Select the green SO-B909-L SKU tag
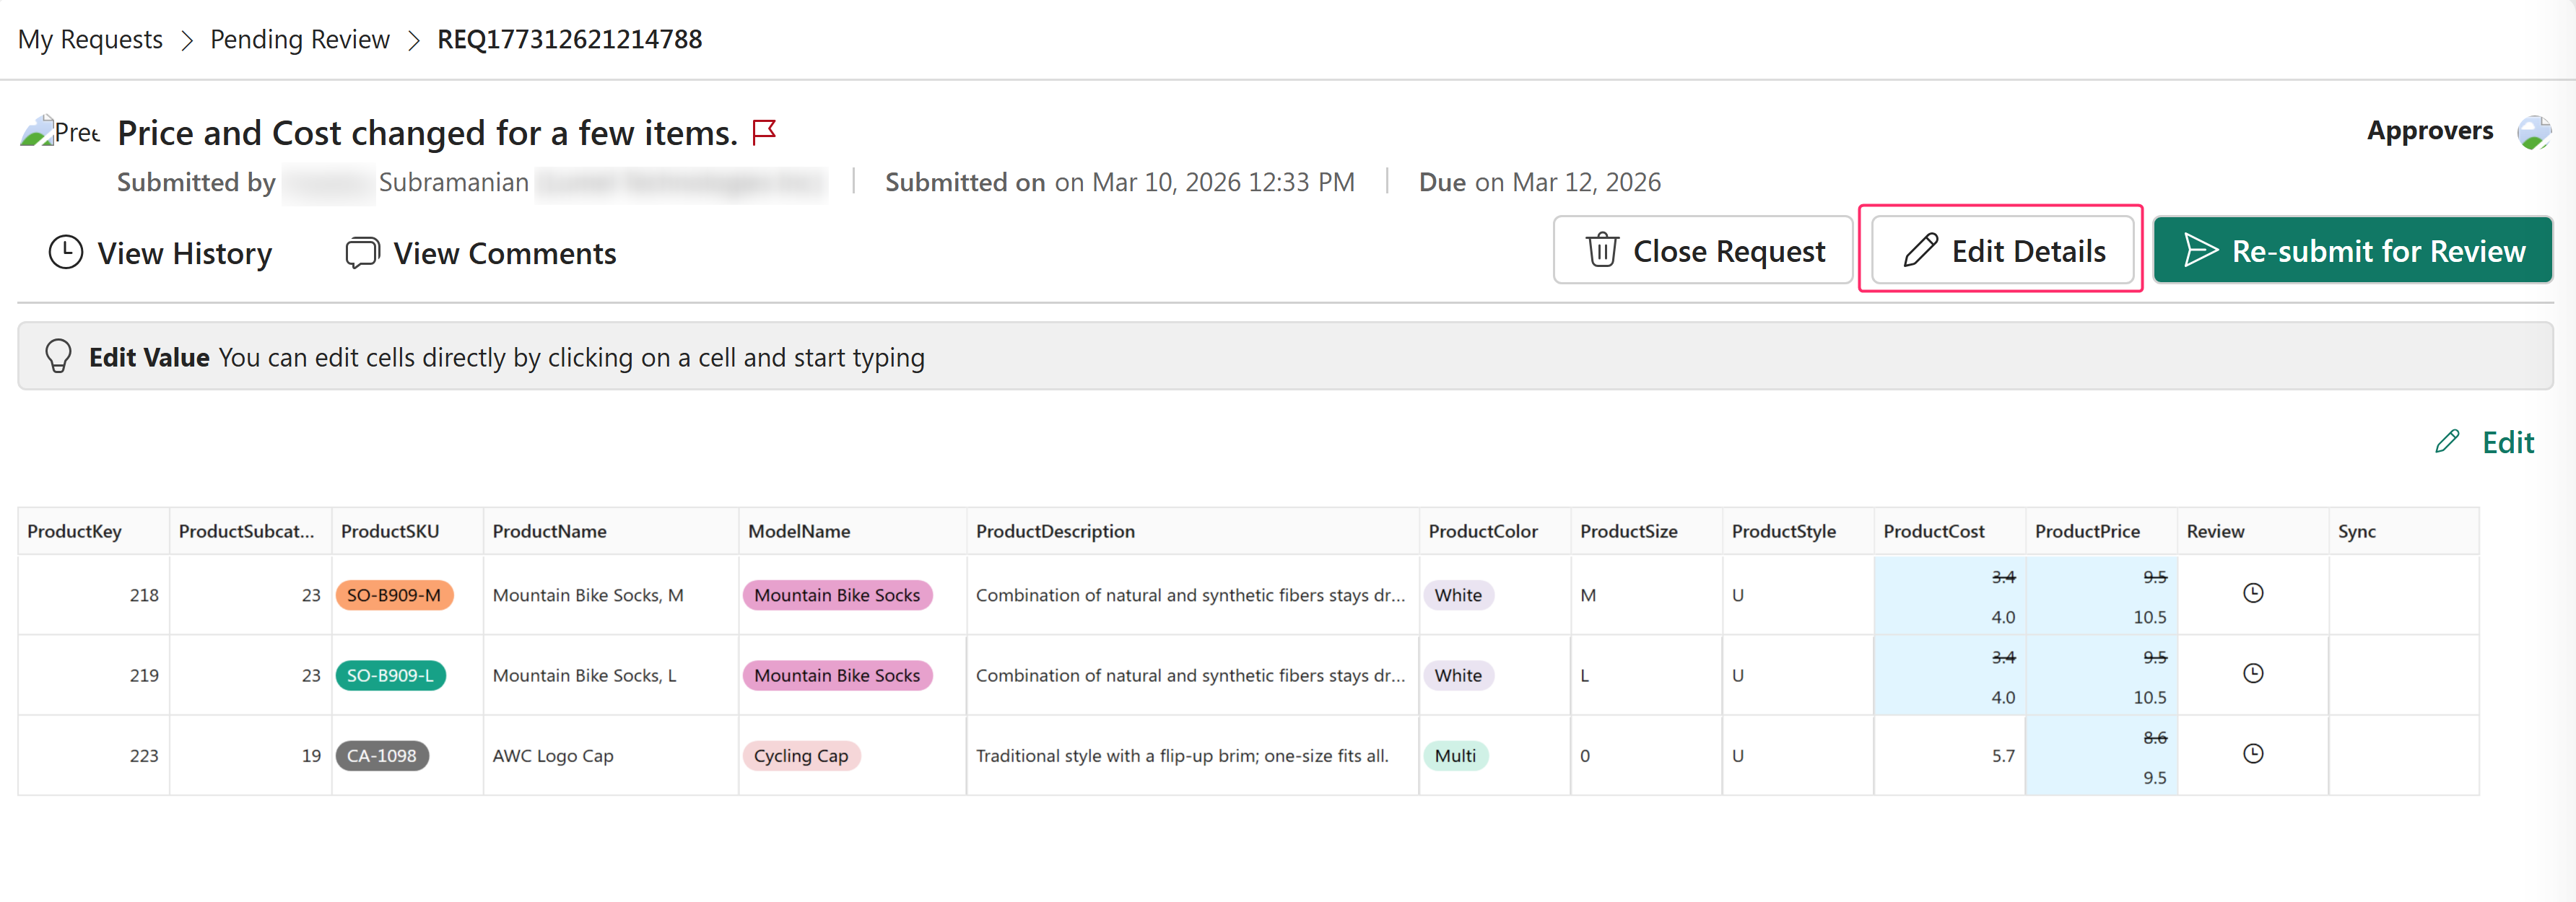2576x902 pixels. click(390, 675)
